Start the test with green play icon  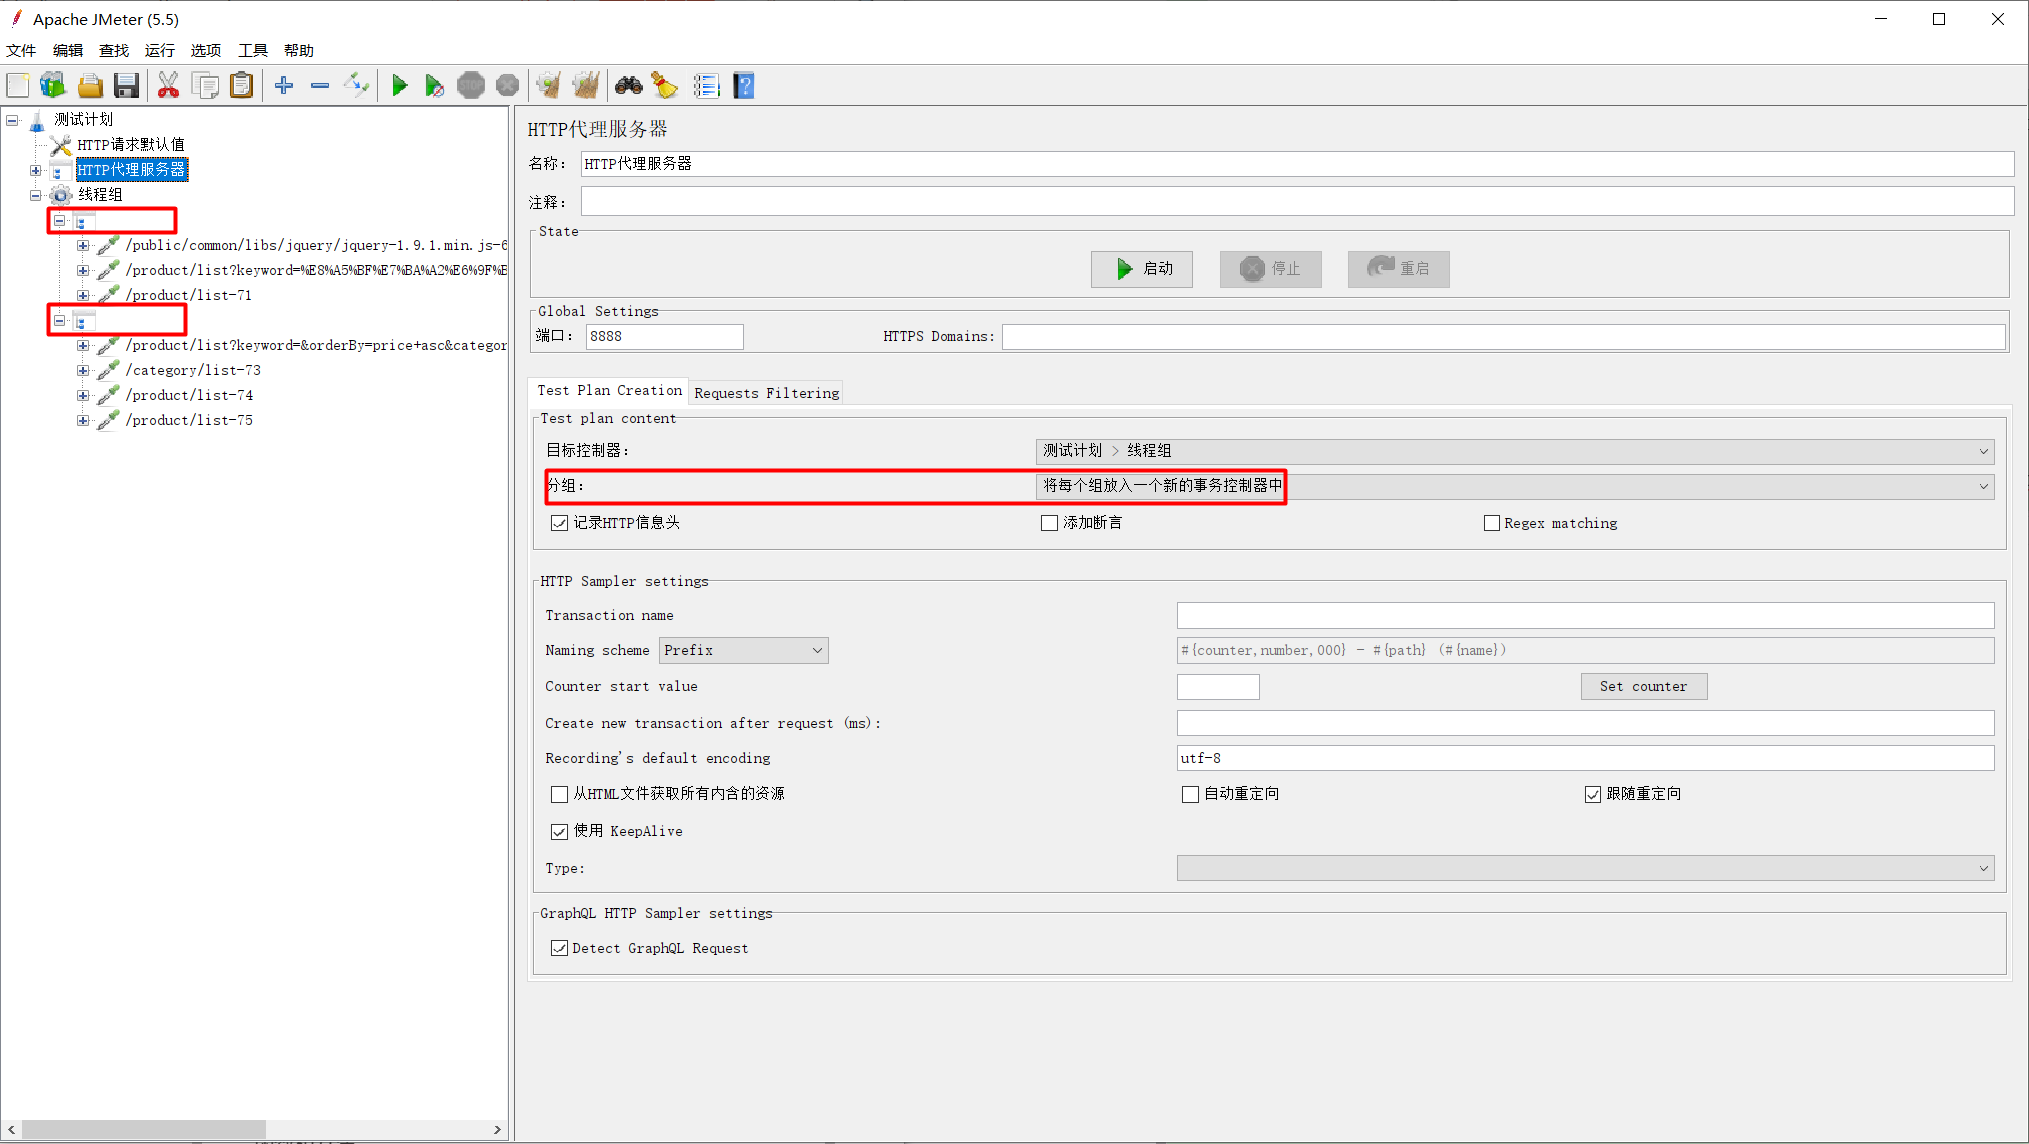[x=399, y=86]
